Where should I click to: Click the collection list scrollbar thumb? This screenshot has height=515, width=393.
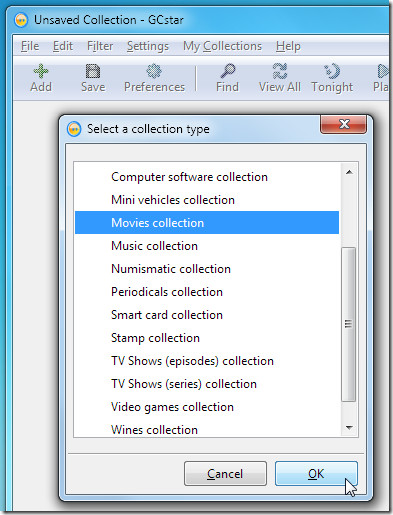(x=349, y=324)
